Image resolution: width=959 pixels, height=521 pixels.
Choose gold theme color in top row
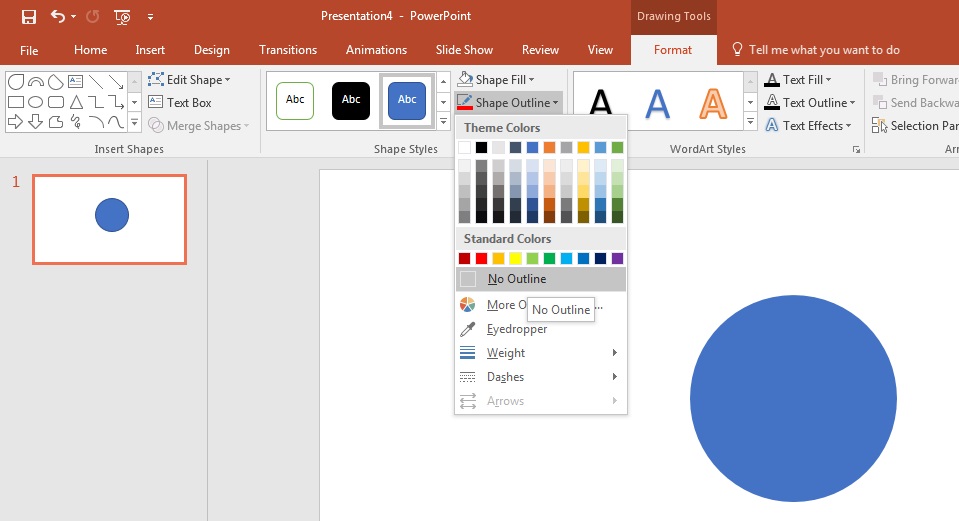583,147
